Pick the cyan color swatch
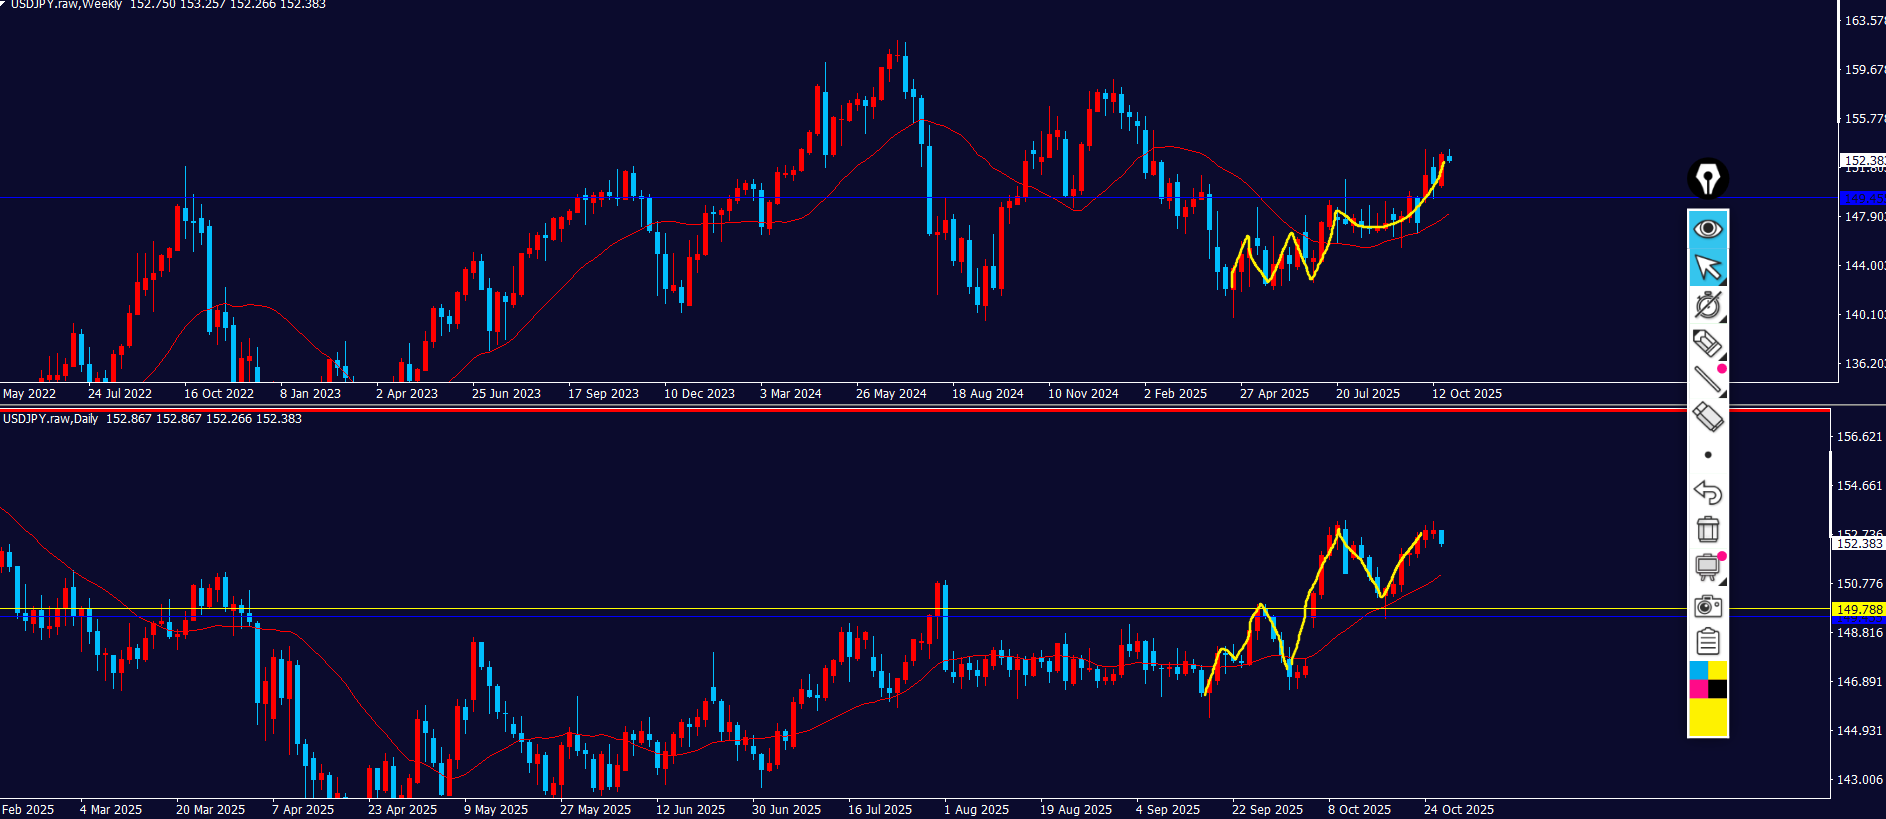Screen dimensions: 1886x819 pyautogui.click(x=1698, y=670)
